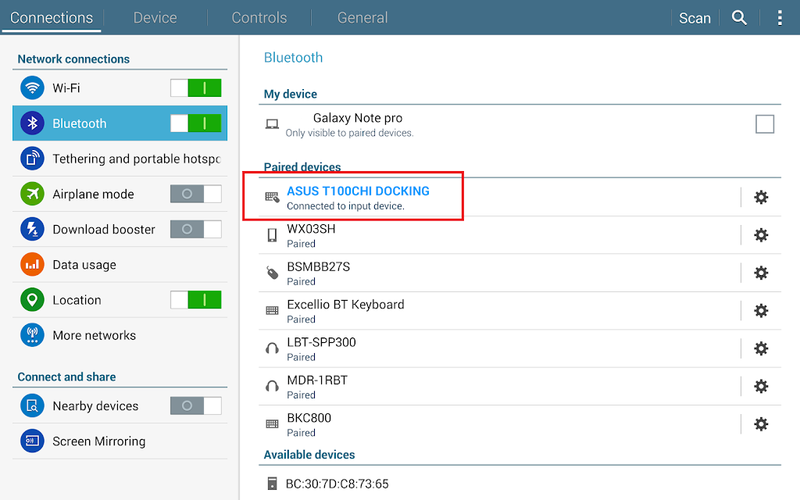
Task: Click the Data usage icon
Action: click(32, 264)
